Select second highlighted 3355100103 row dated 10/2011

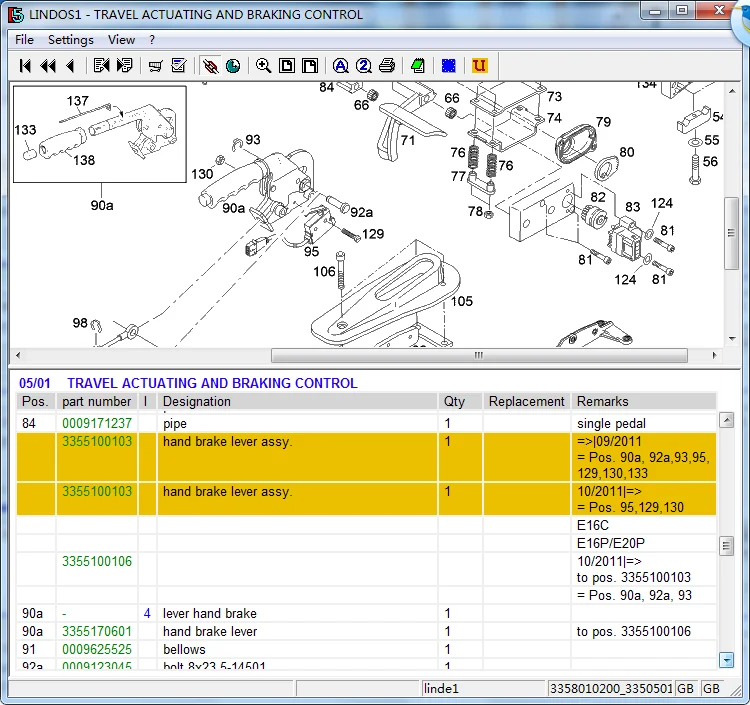click(366, 499)
